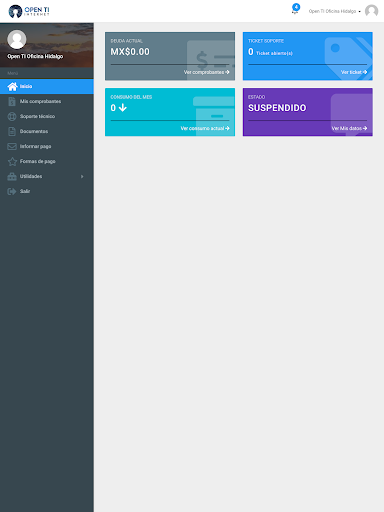Click the Menú sidebar heading
This screenshot has height=512, width=384.
13,73
